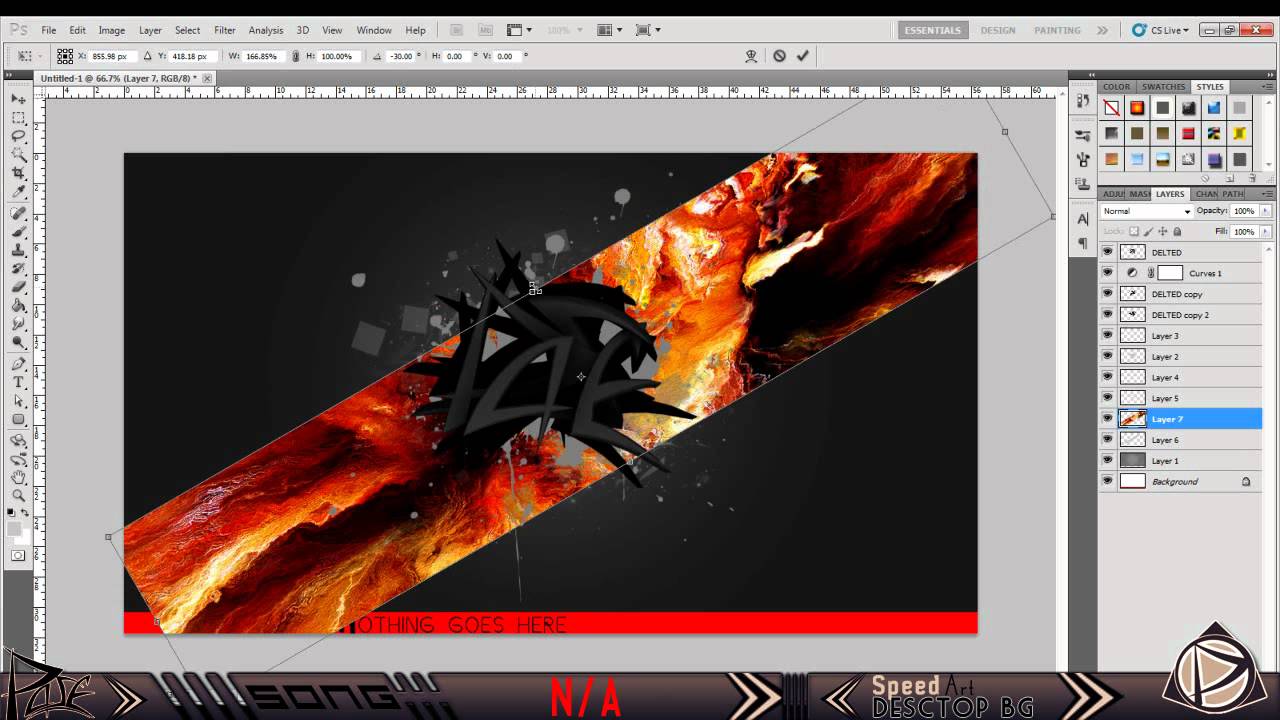Image resolution: width=1280 pixels, height=720 pixels.
Task: Open the Fill slider arrow
Action: pos(1265,231)
